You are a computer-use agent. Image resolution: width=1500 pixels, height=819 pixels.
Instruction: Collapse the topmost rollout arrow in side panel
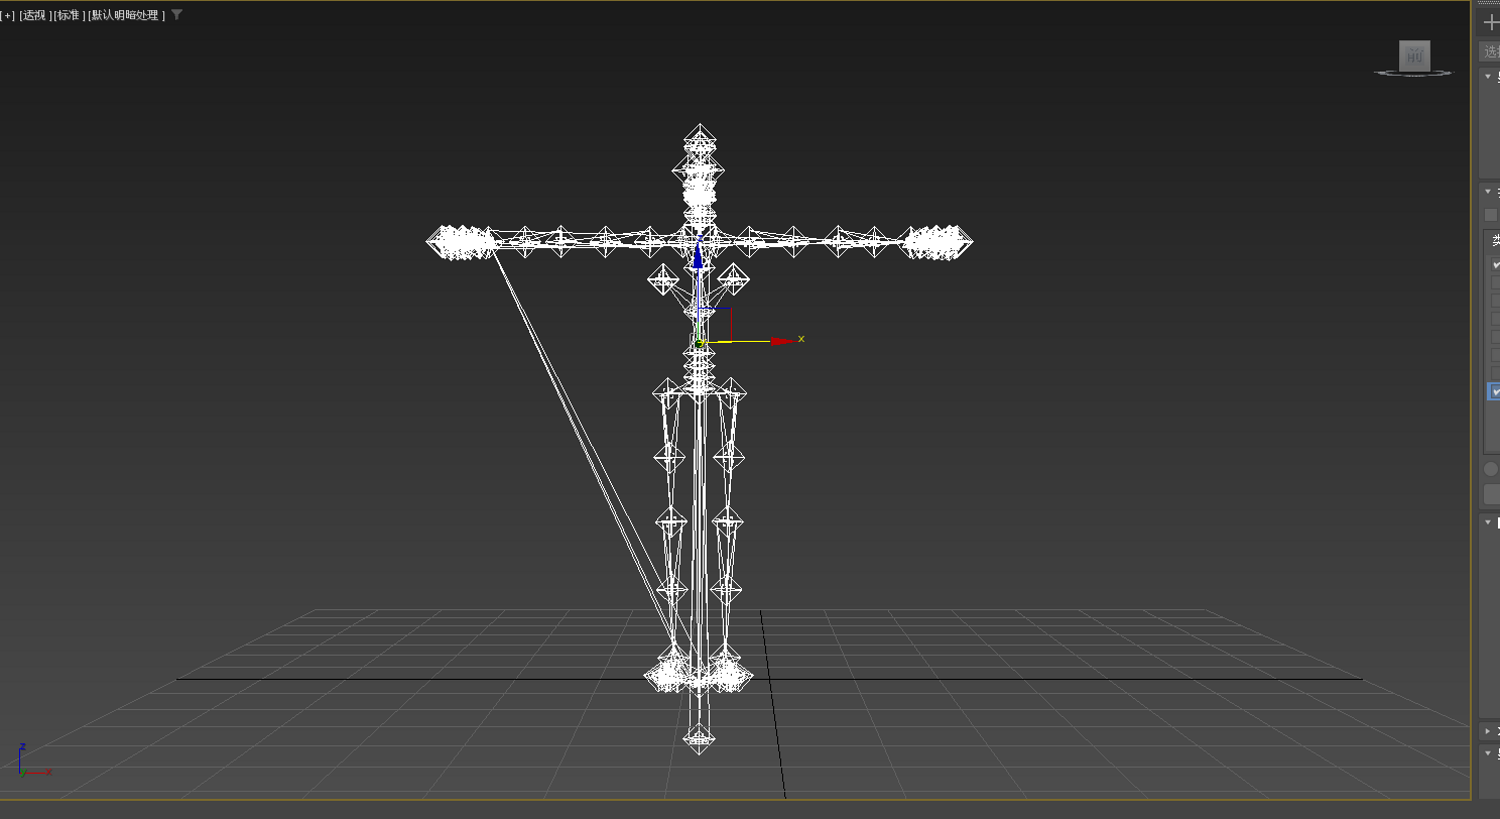(x=1488, y=77)
